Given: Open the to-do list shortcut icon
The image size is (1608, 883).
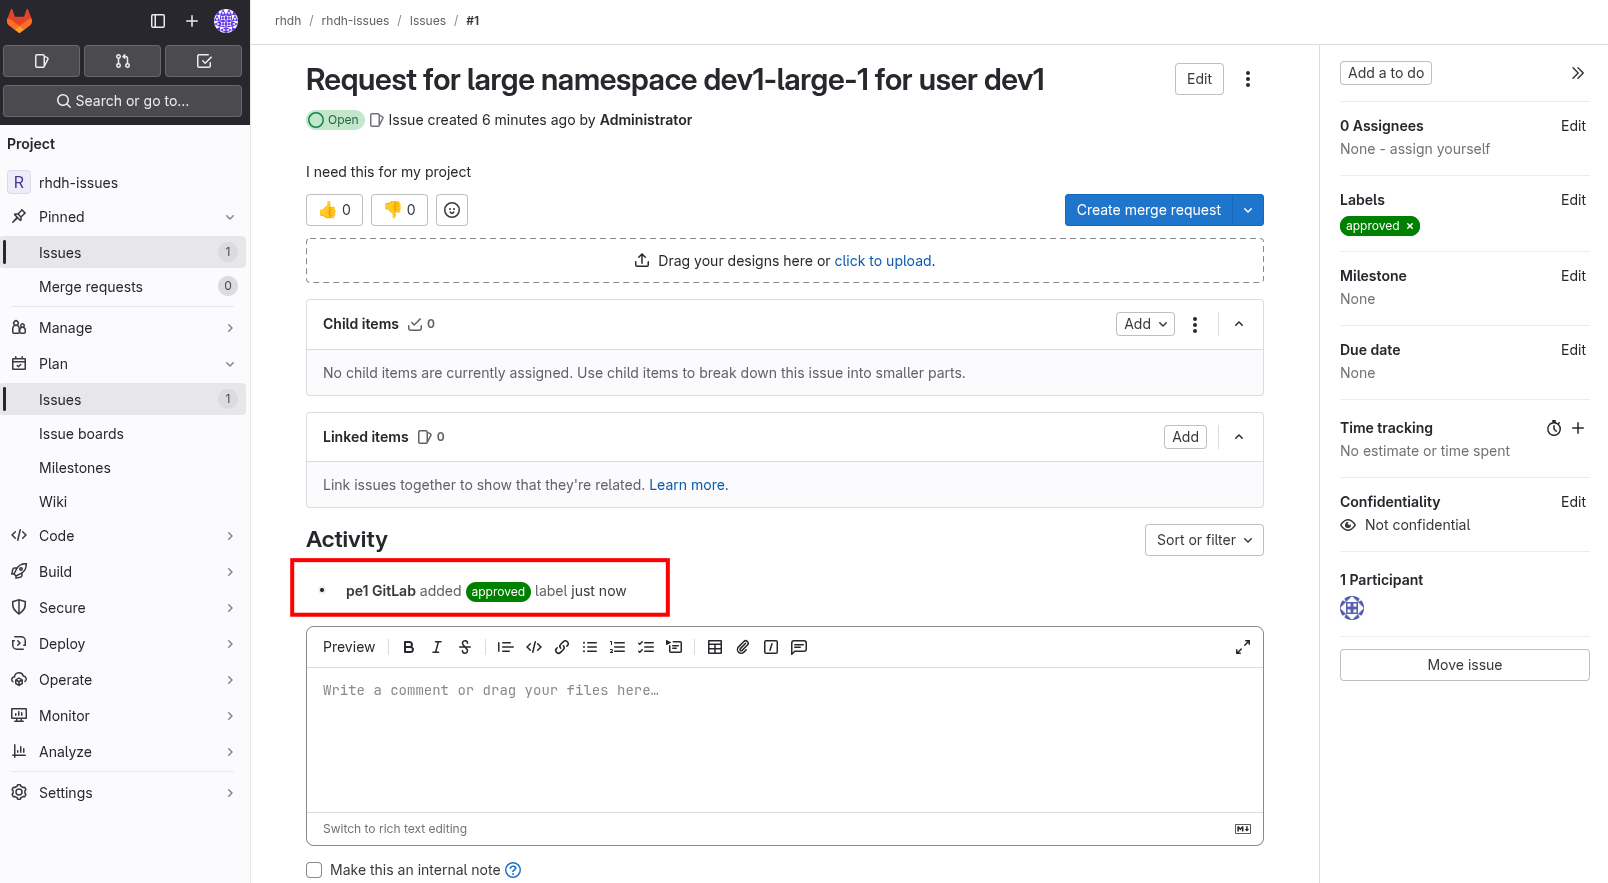Looking at the screenshot, I should click(x=204, y=61).
